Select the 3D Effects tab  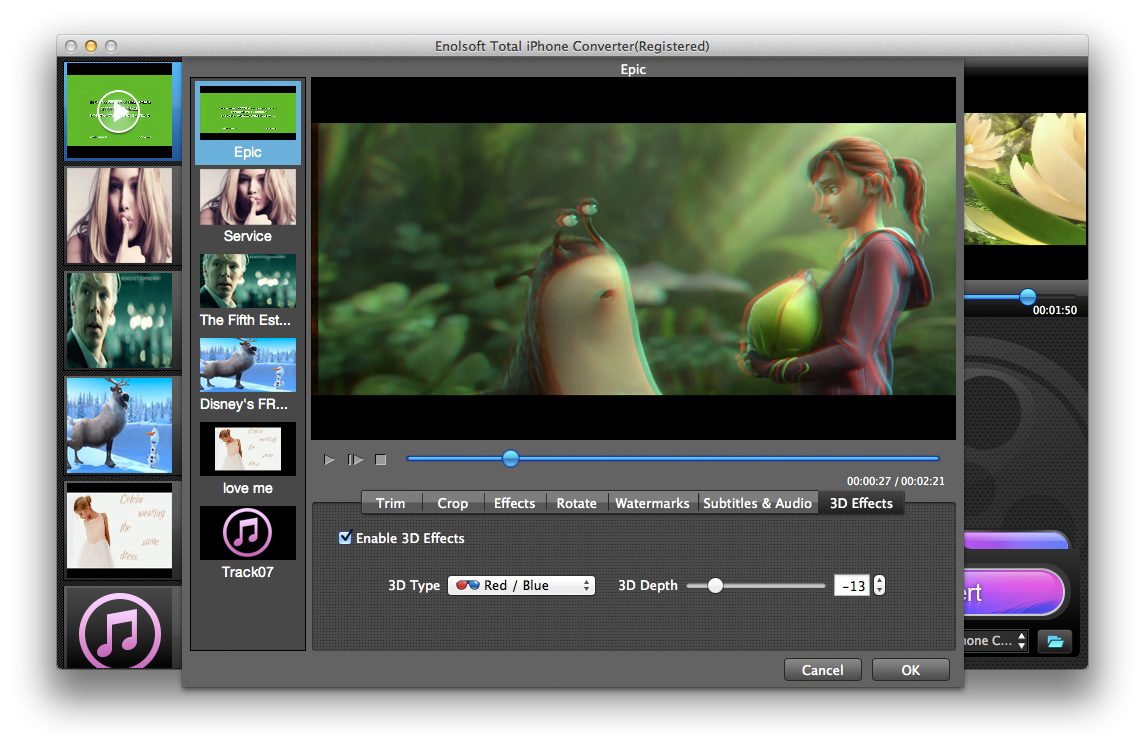pos(861,503)
